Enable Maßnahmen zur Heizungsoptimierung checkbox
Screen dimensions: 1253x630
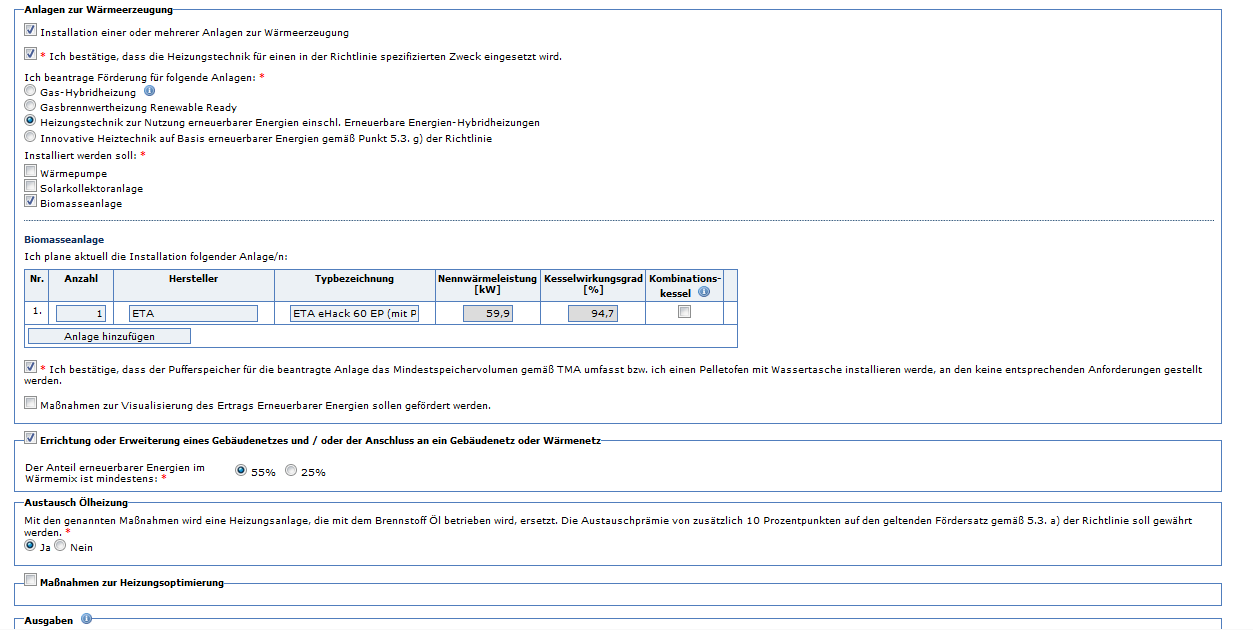(x=31, y=580)
